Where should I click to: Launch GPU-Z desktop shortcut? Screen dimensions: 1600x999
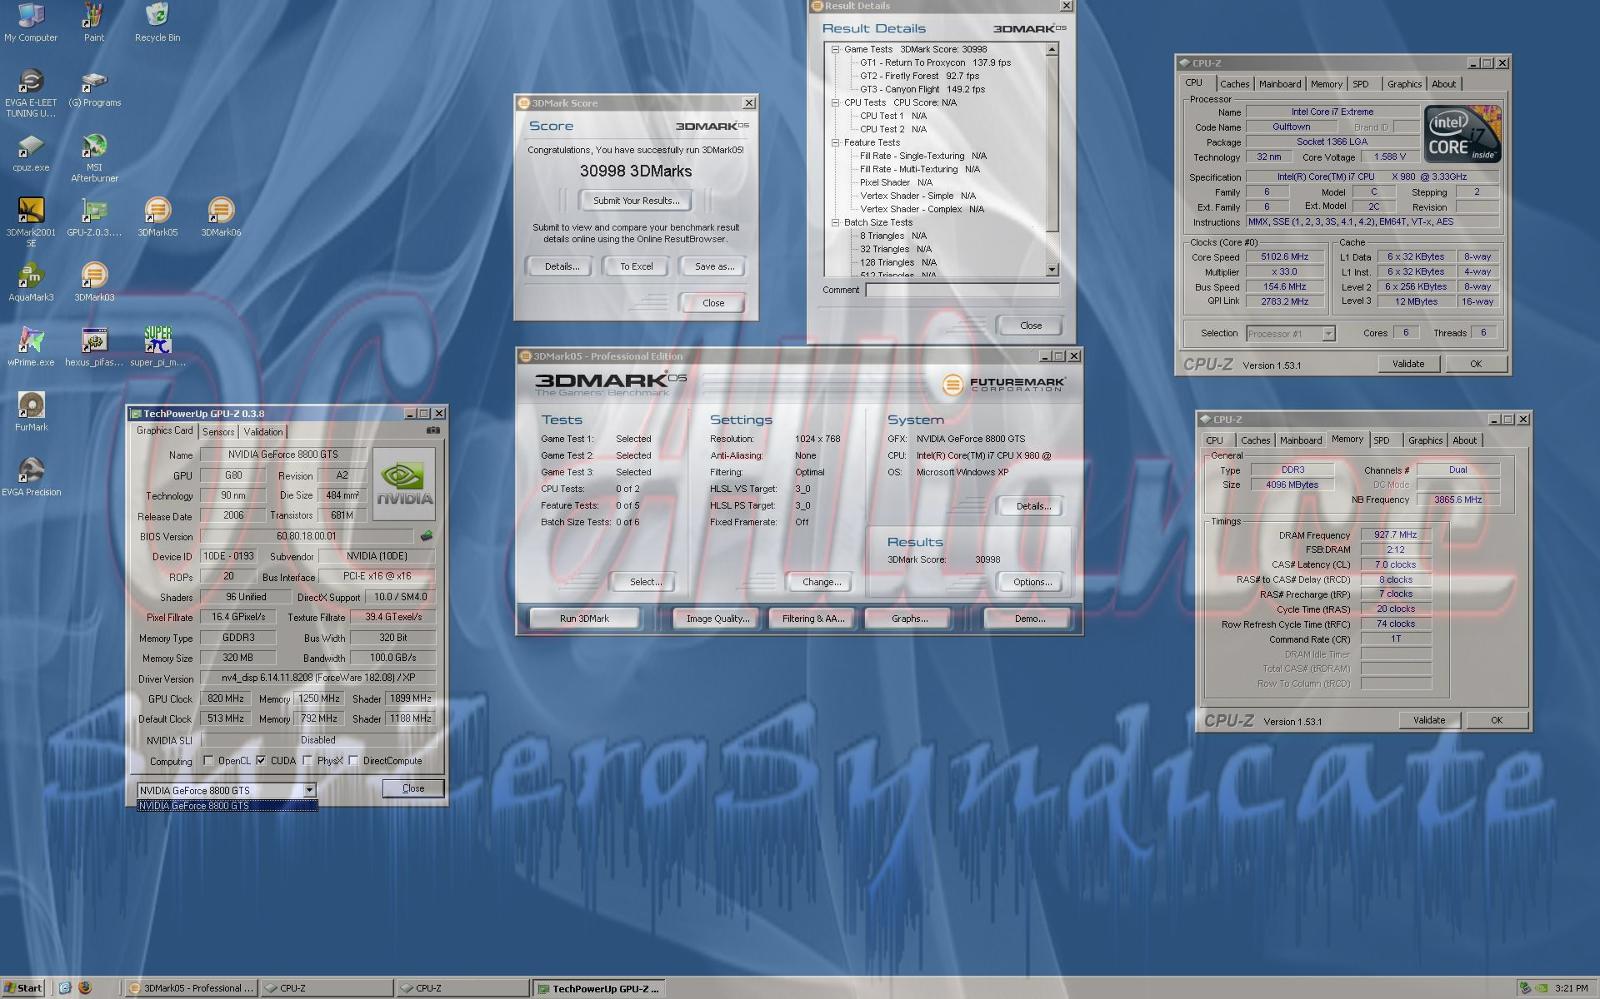tap(94, 217)
